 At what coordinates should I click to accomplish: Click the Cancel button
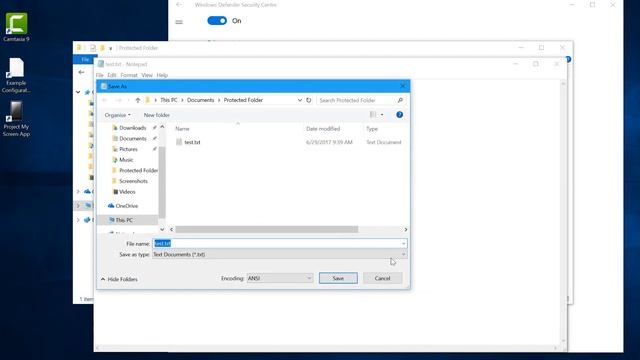click(382, 278)
